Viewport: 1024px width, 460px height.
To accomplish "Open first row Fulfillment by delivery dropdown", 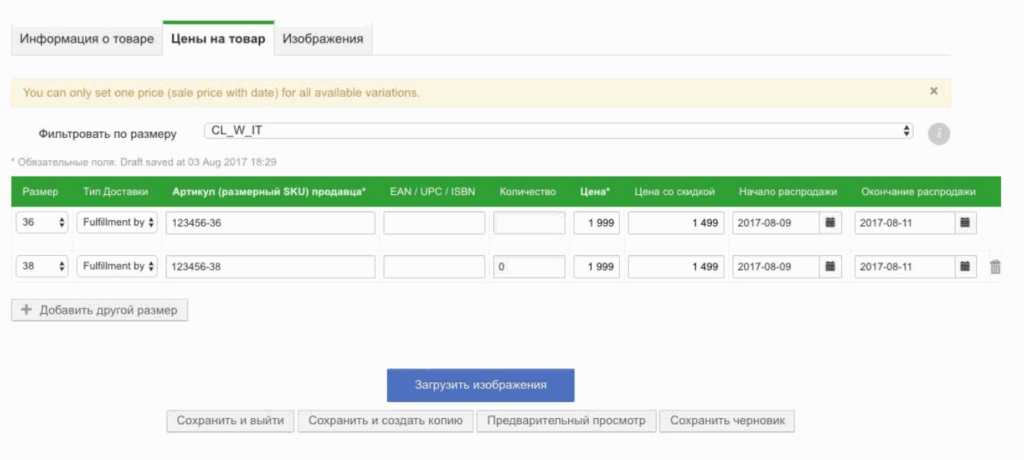I will click(x=118, y=223).
